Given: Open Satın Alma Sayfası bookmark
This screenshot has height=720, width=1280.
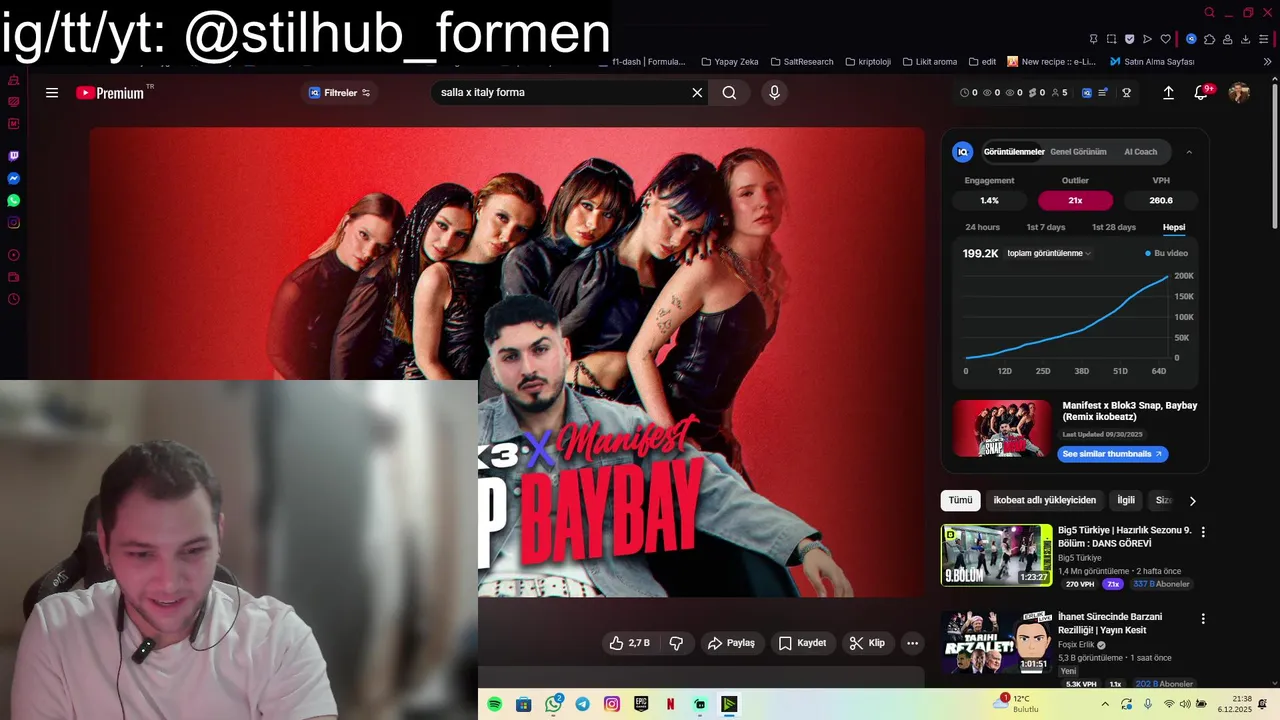Looking at the screenshot, I should pyautogui.click(x=1152, y=62).
